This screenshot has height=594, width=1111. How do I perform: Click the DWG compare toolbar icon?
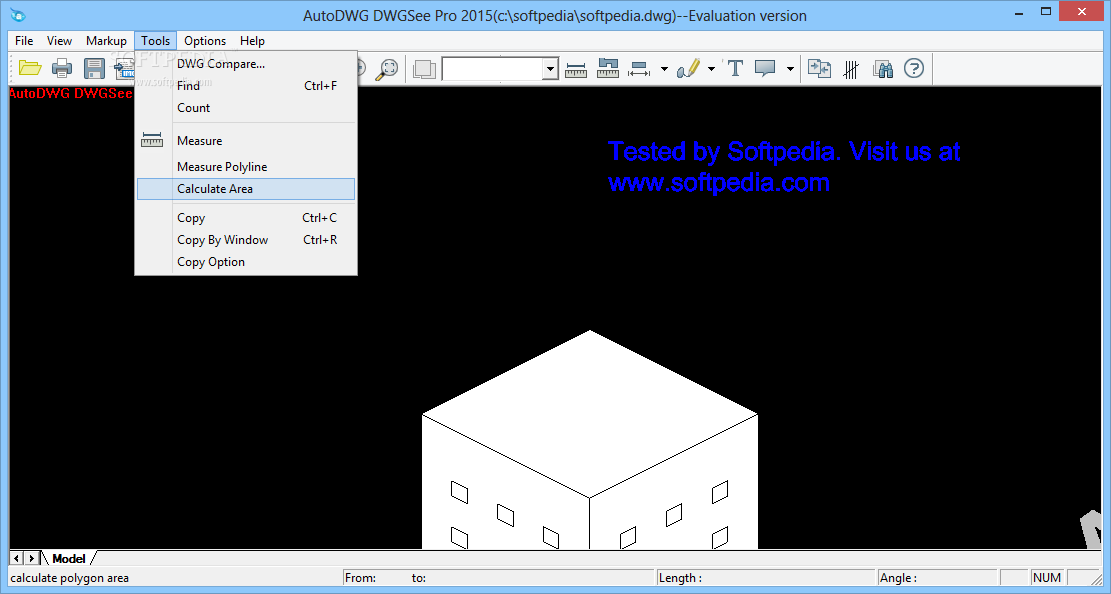pos(819,68)
